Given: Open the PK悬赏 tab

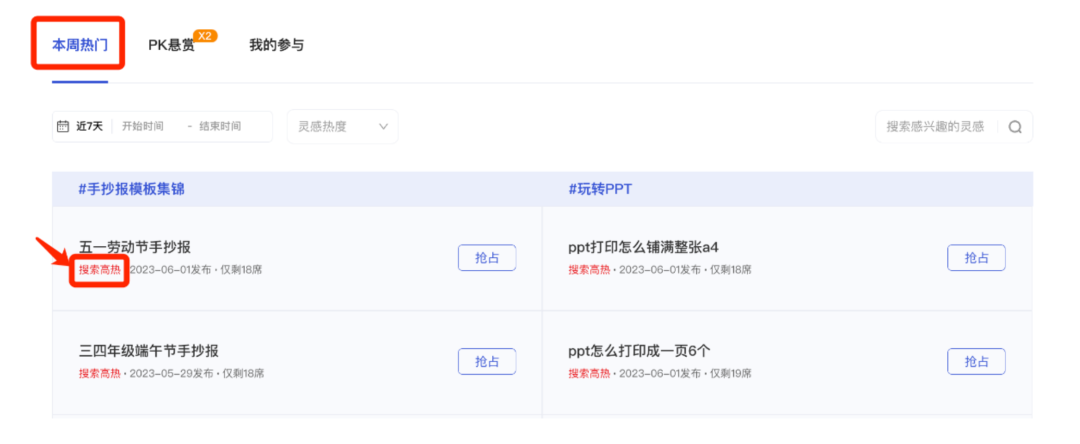Looking at the screenshot, I should tap(171, 45).
